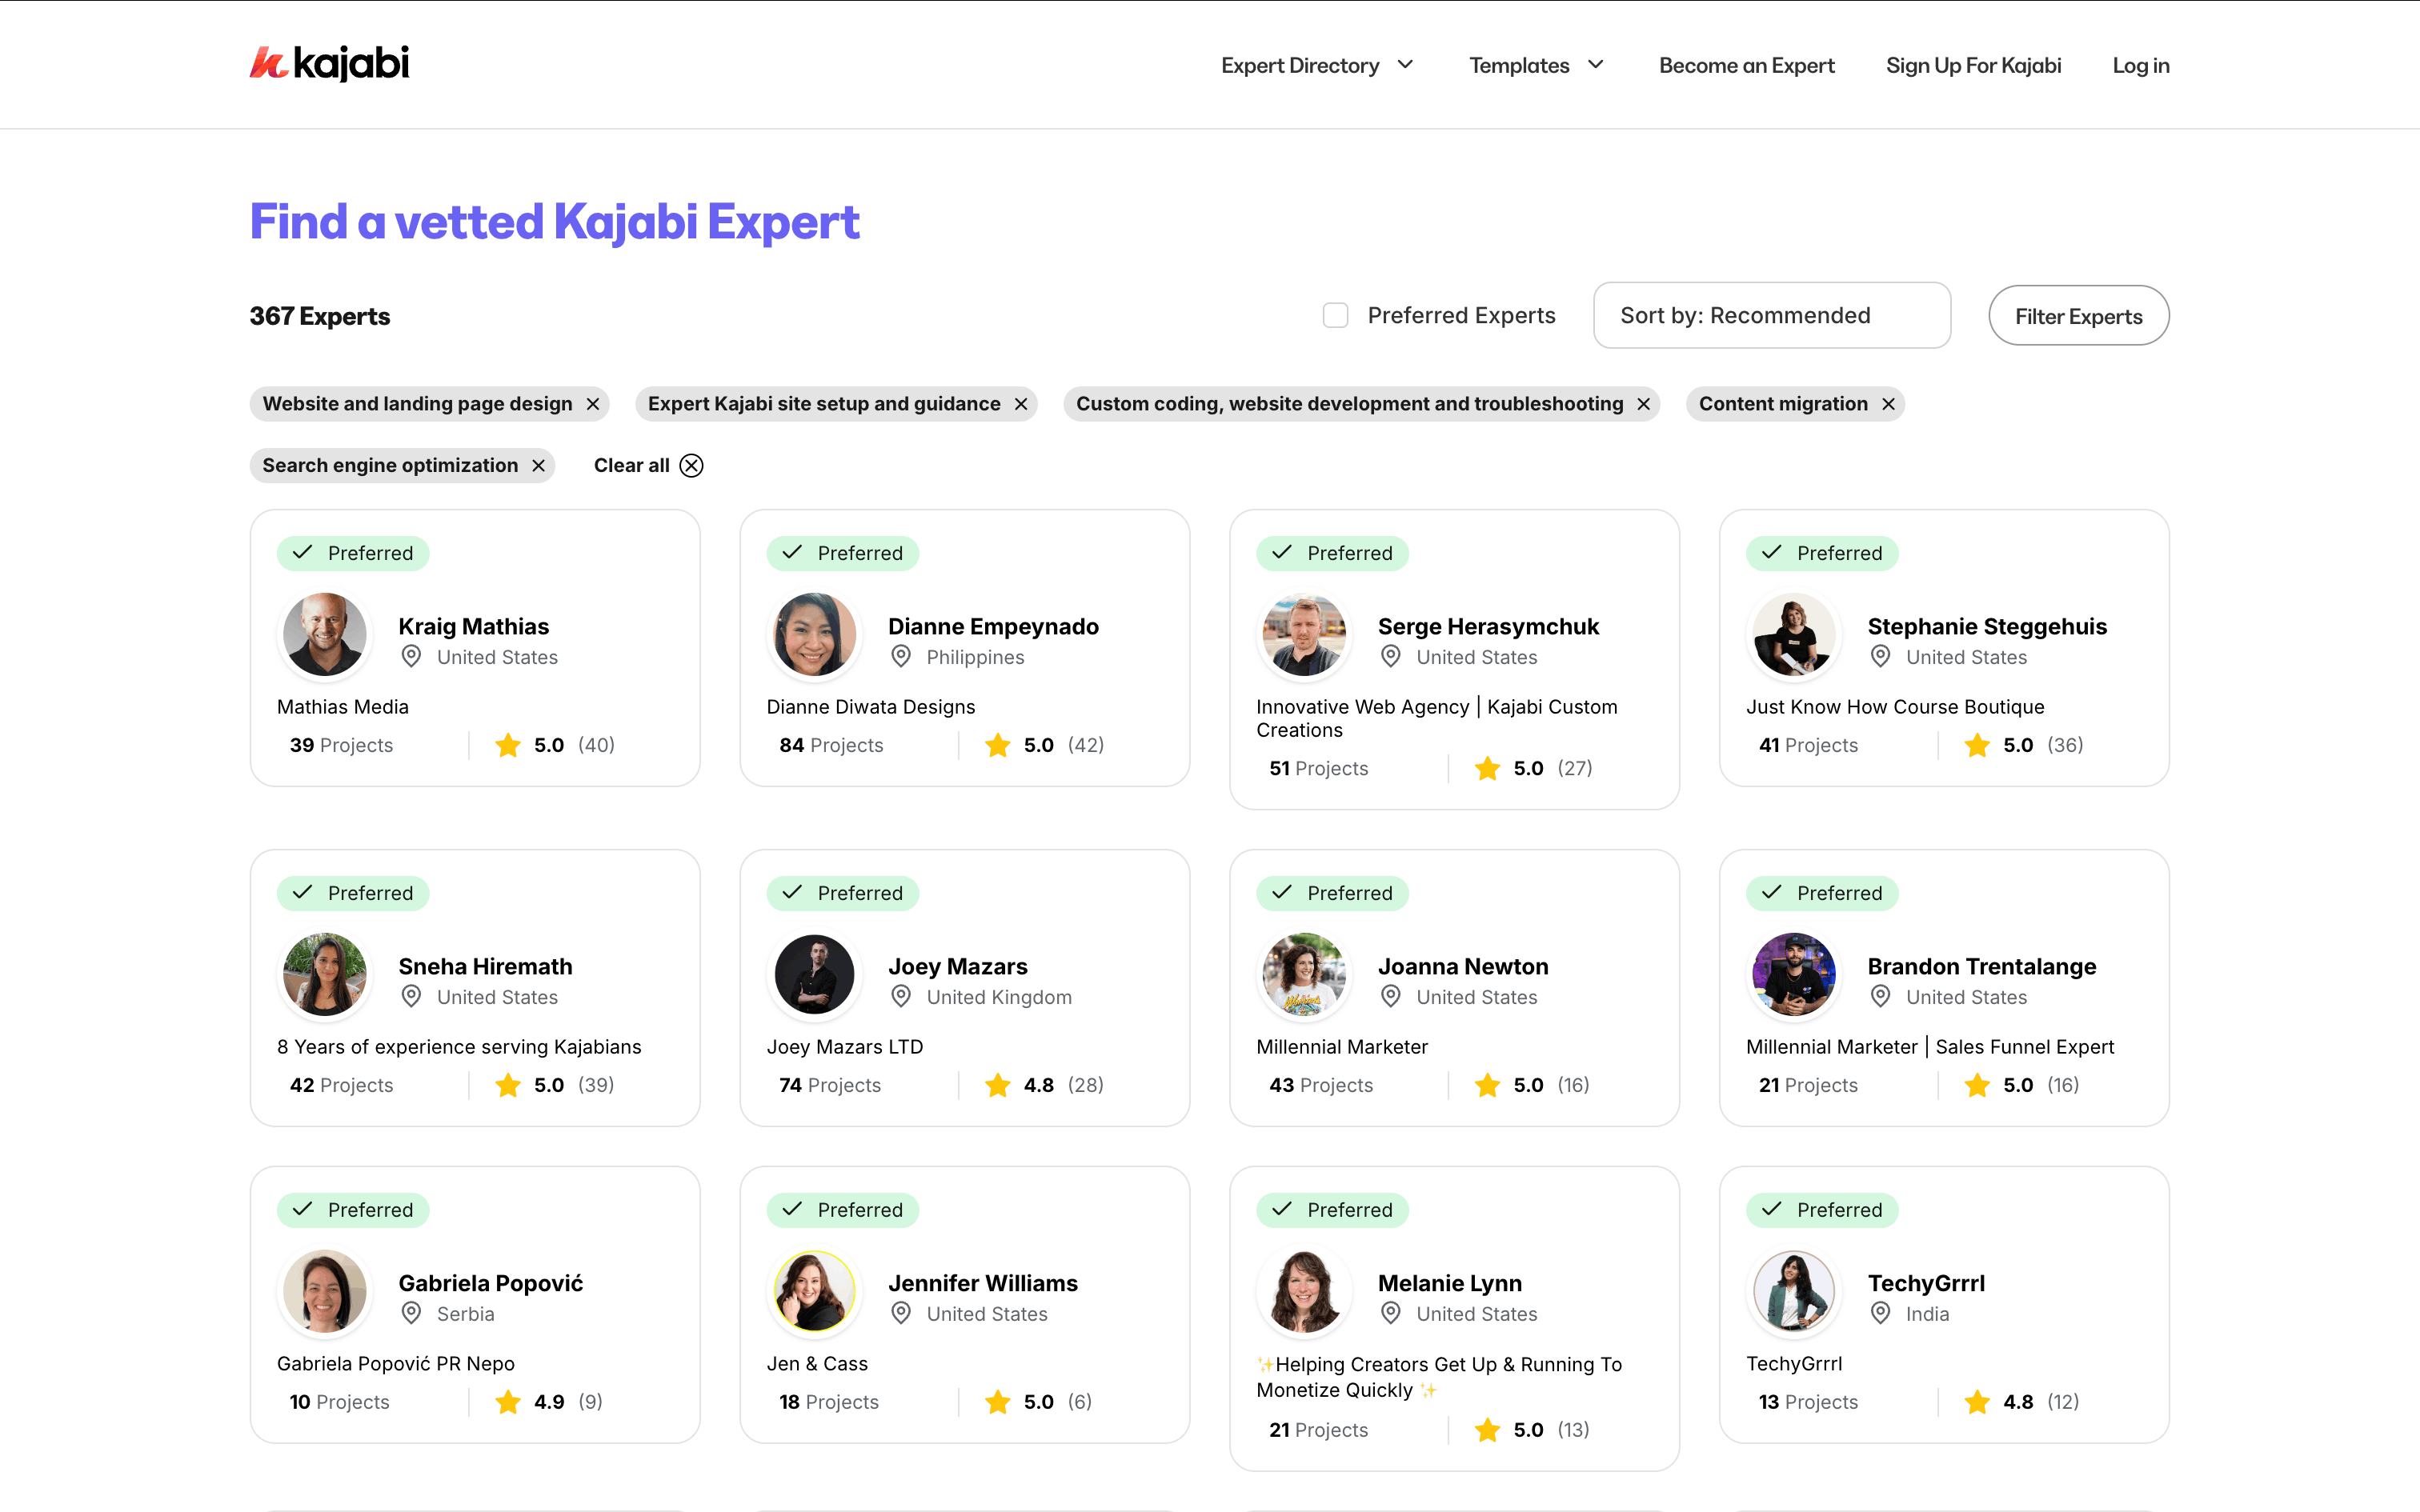Open Sign Up For Kajabi link
2420x1512 pixels.
tap(1973, 66)
